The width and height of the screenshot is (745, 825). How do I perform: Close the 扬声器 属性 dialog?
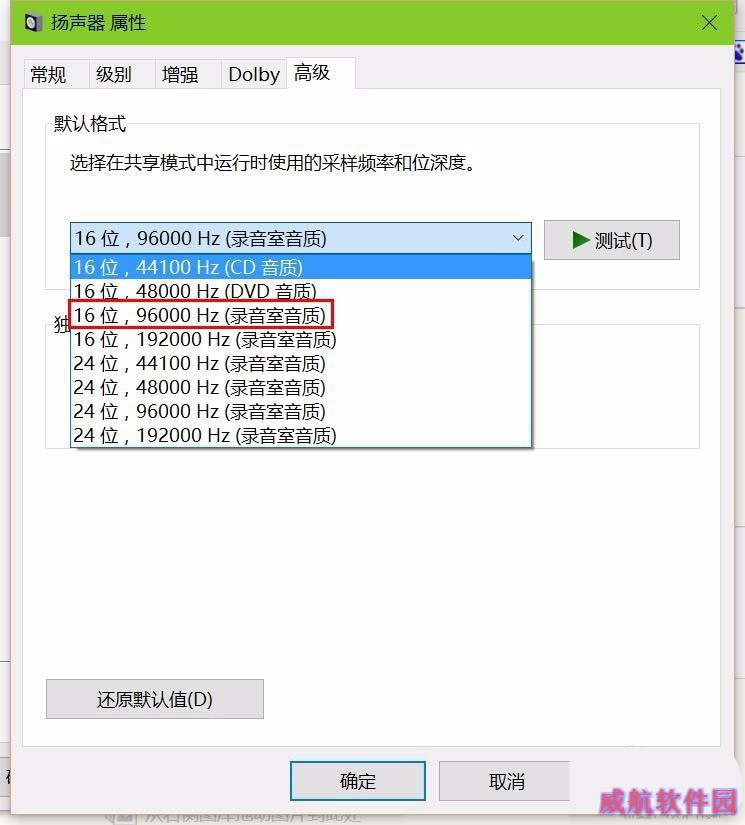709,23
